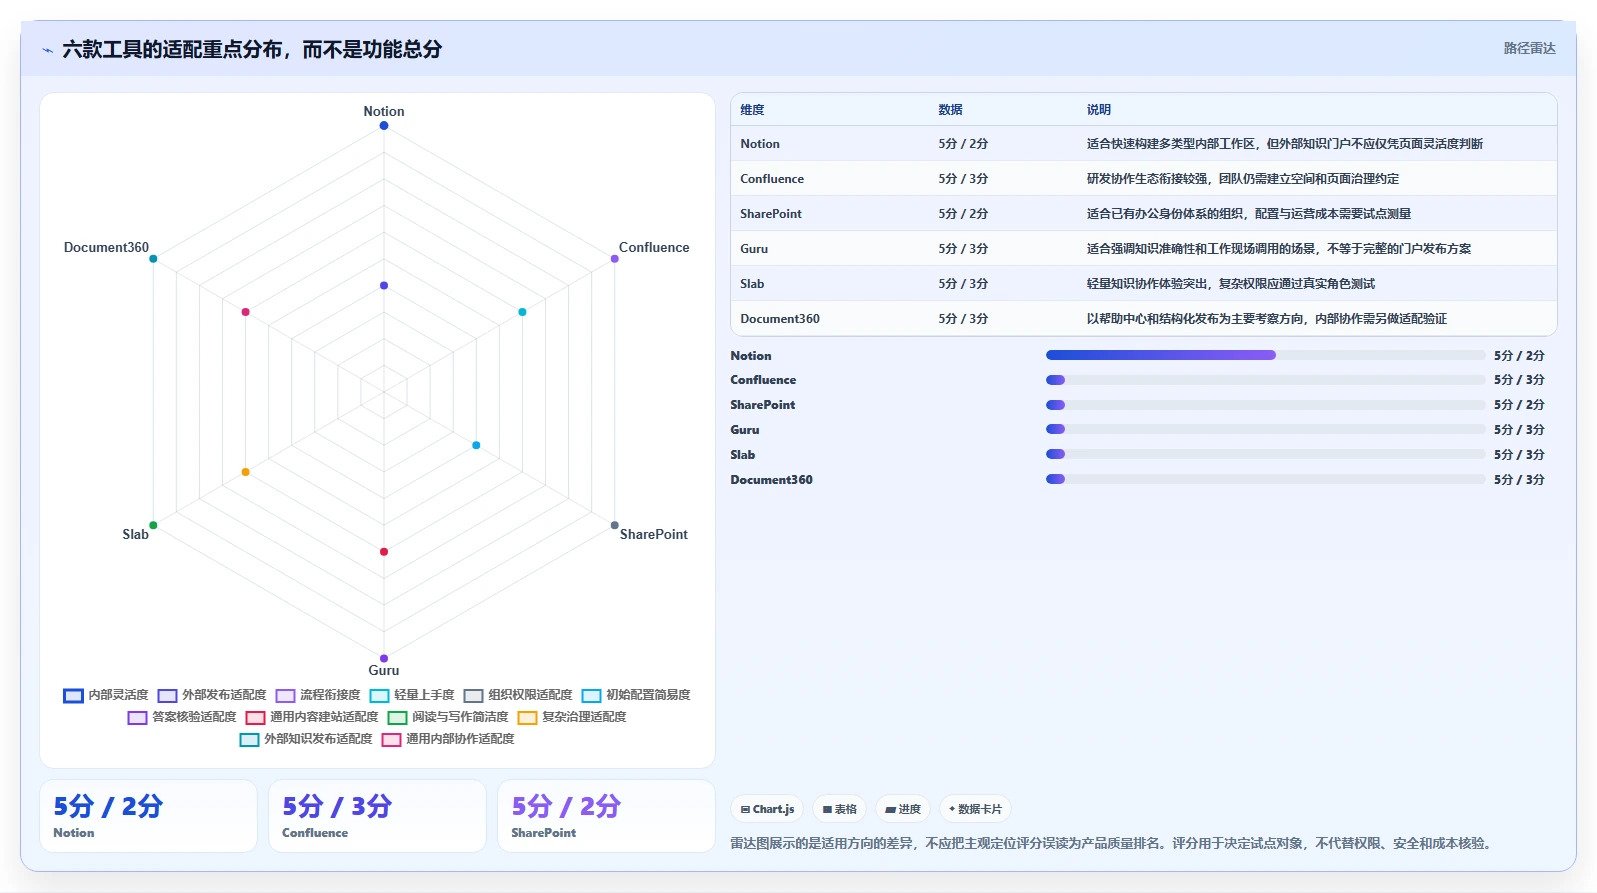Click the inner point on Confluence axis

coord(522,312)
